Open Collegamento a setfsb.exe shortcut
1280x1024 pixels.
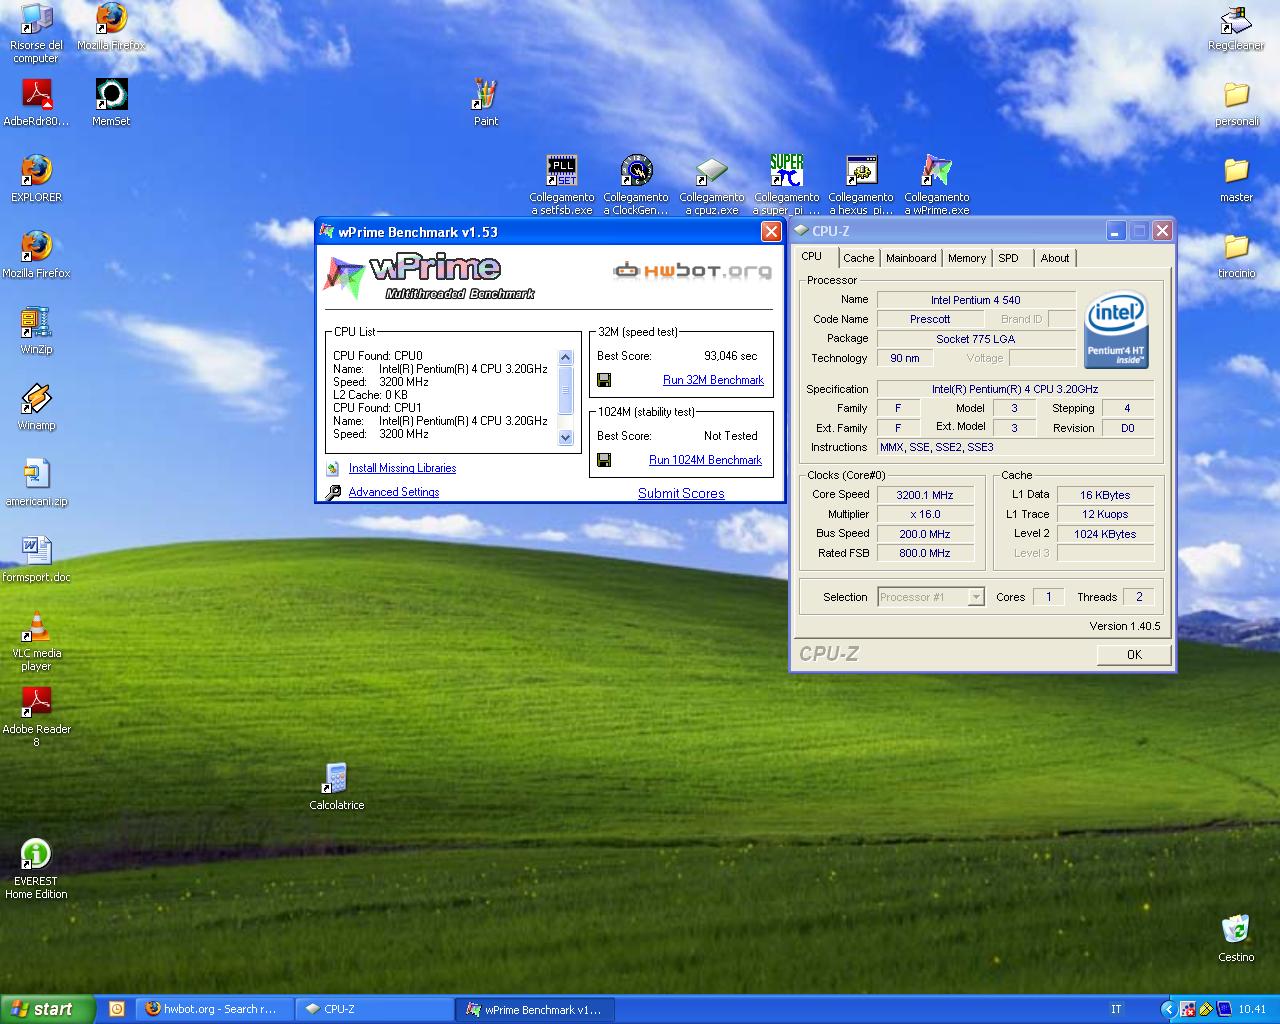(561, 185)
